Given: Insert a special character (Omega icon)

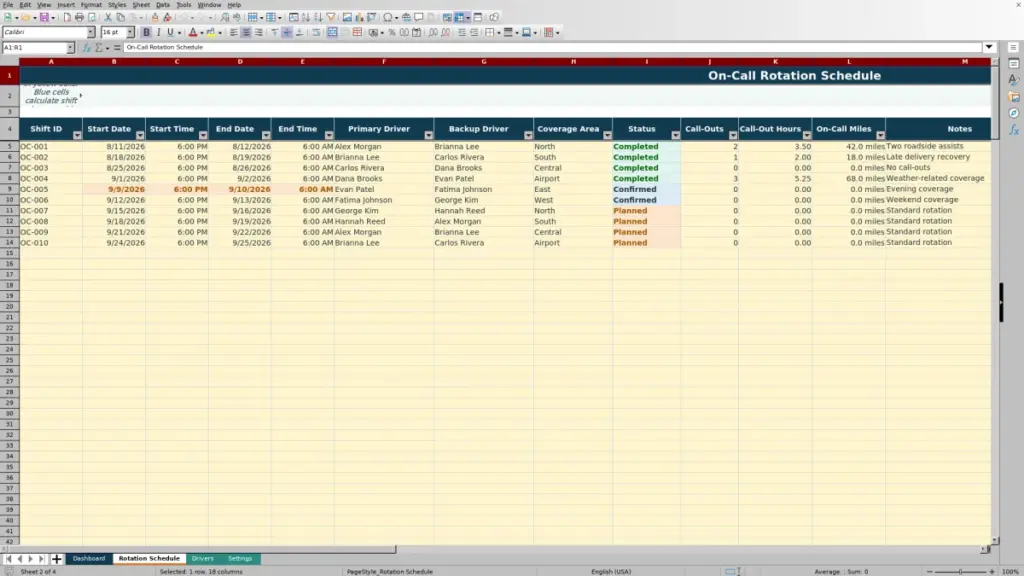Looking at the screenshot, I should [x=388, y=18].
